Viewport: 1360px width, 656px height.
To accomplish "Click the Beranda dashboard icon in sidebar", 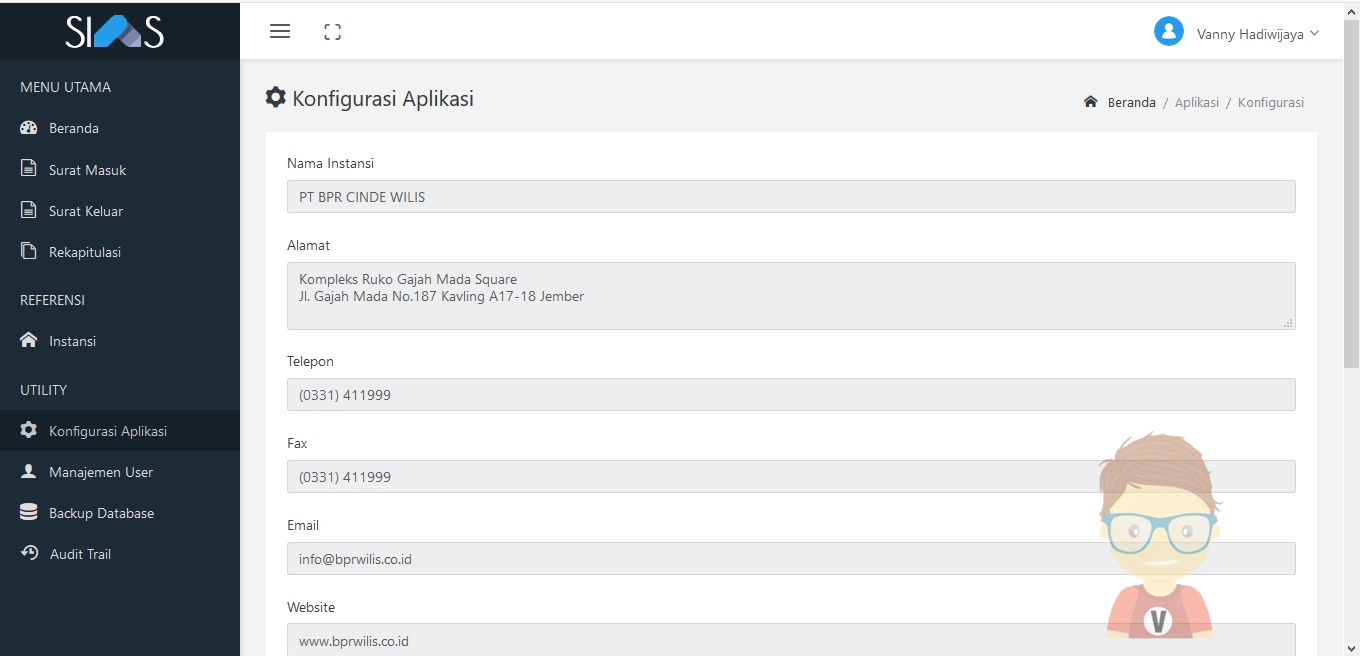I will [x=29, y=128].
